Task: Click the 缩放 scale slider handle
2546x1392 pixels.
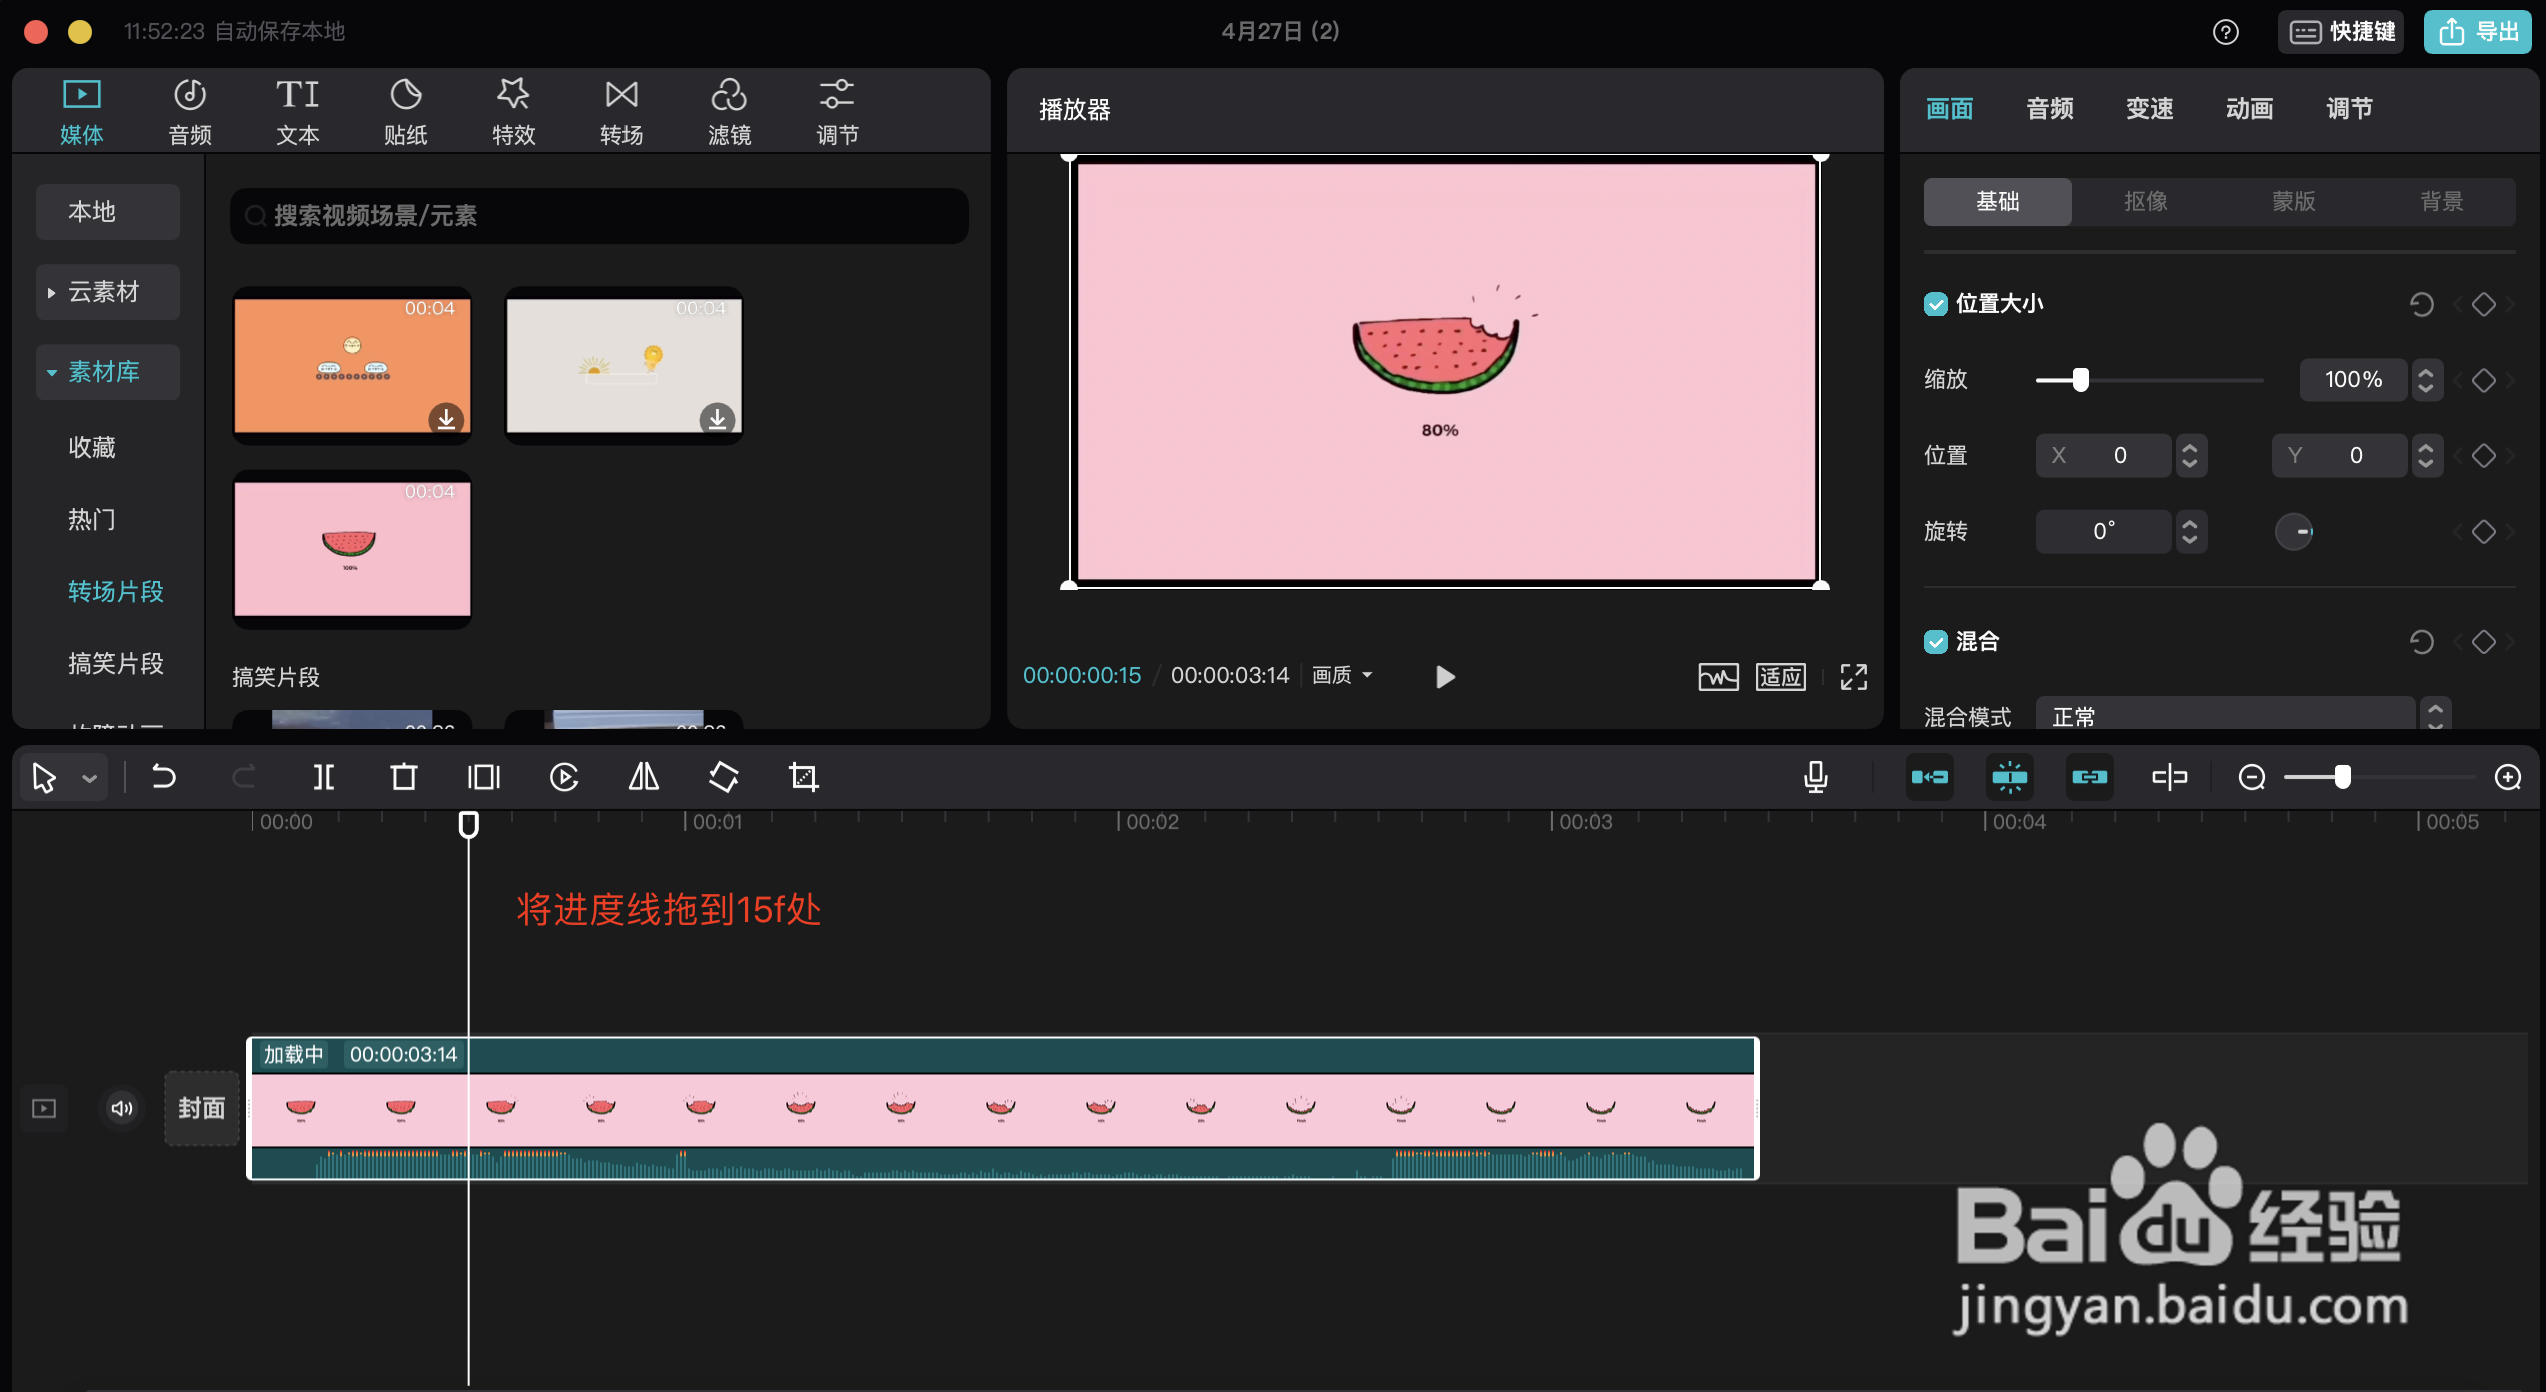Action: click(x=2081, y=380)
